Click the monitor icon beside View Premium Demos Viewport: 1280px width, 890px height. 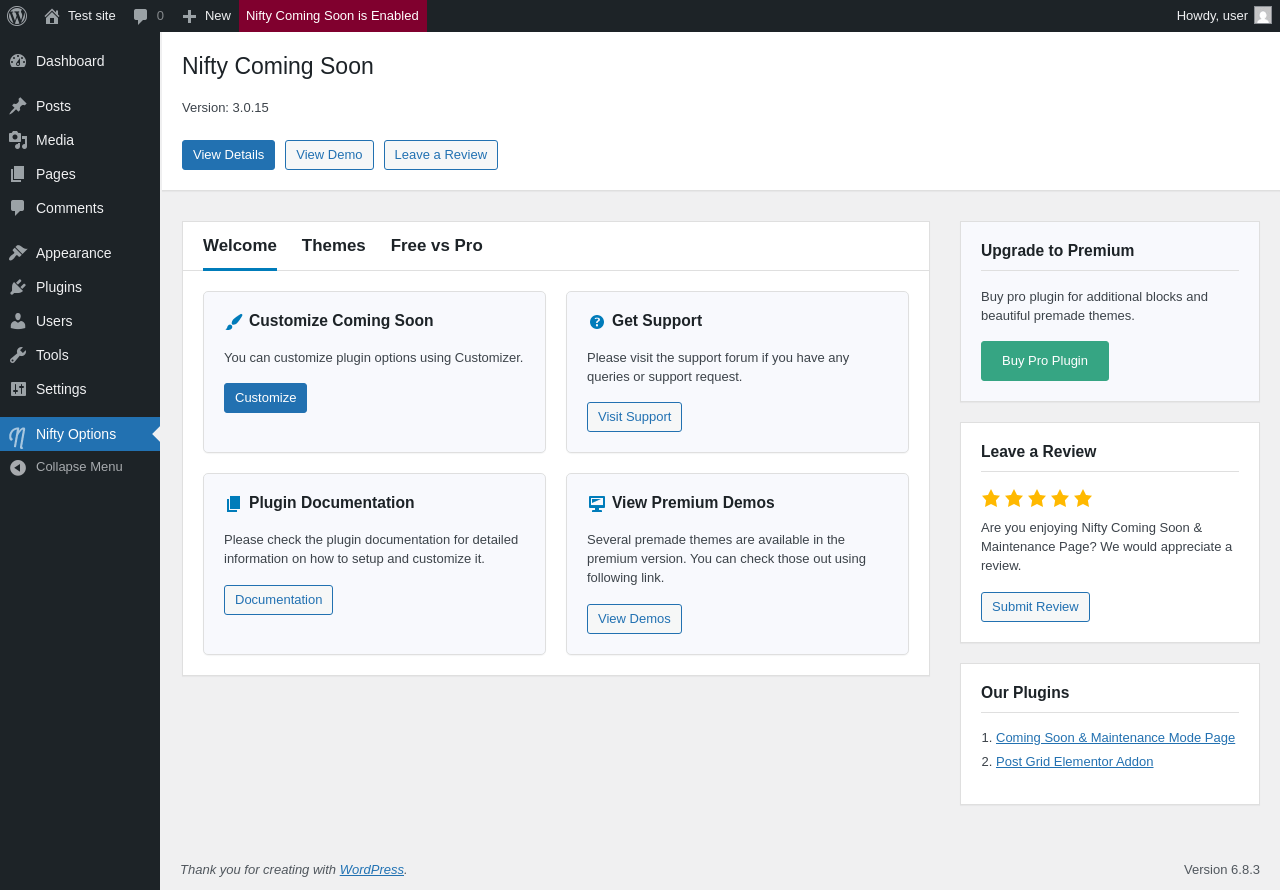click(x=597, y=504)
